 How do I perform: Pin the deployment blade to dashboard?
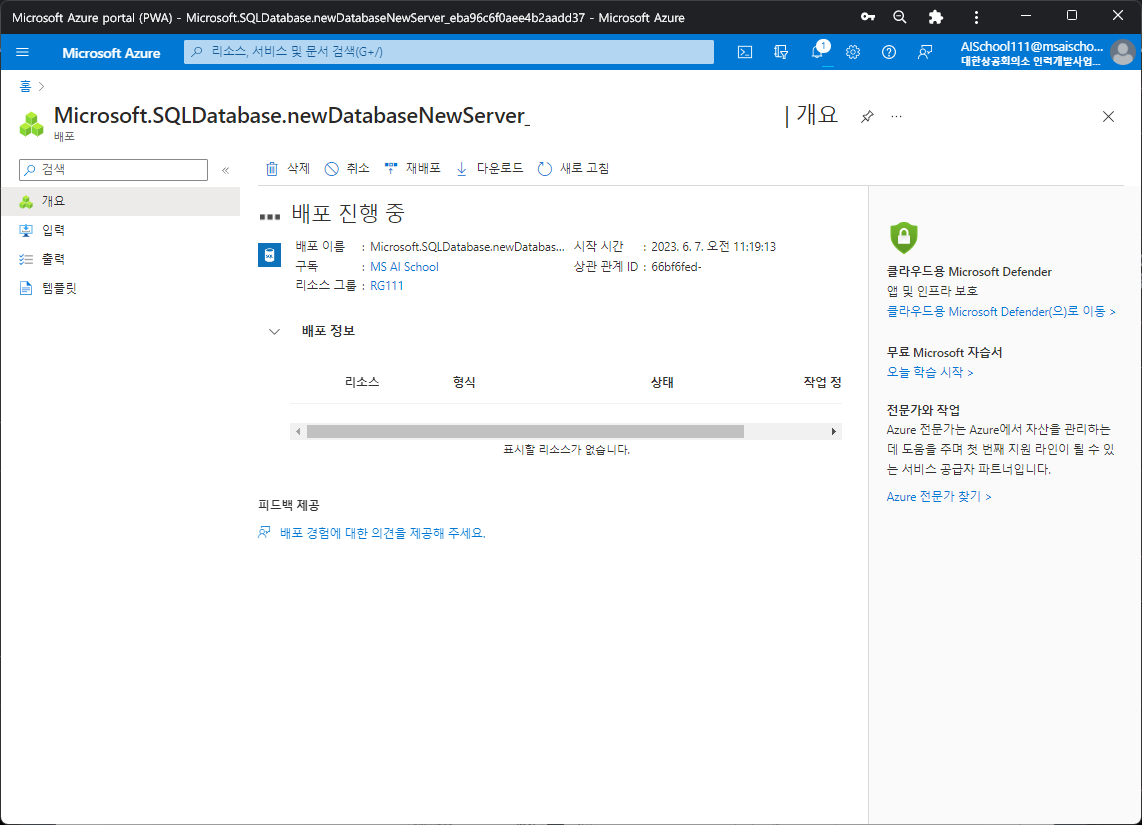point(867,117)
